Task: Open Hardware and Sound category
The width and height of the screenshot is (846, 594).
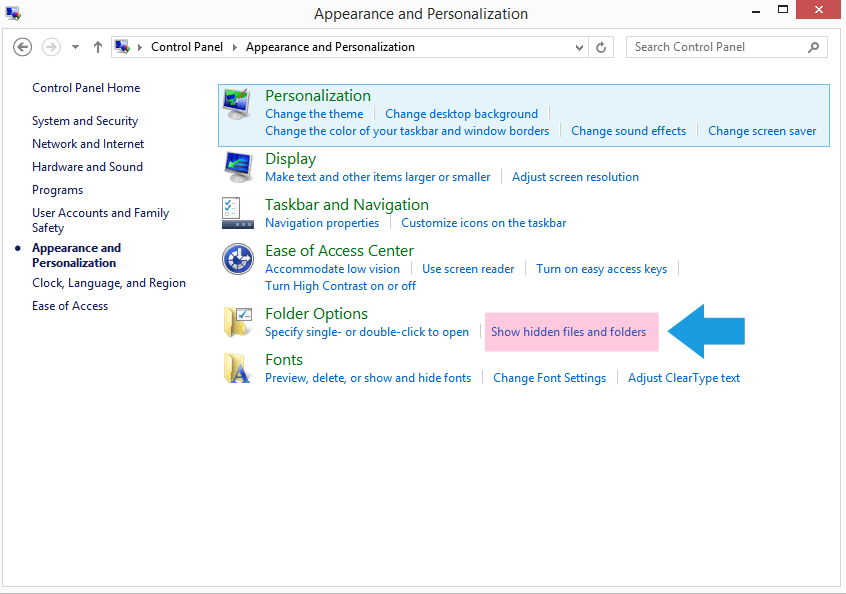Action: coord(87,167)
